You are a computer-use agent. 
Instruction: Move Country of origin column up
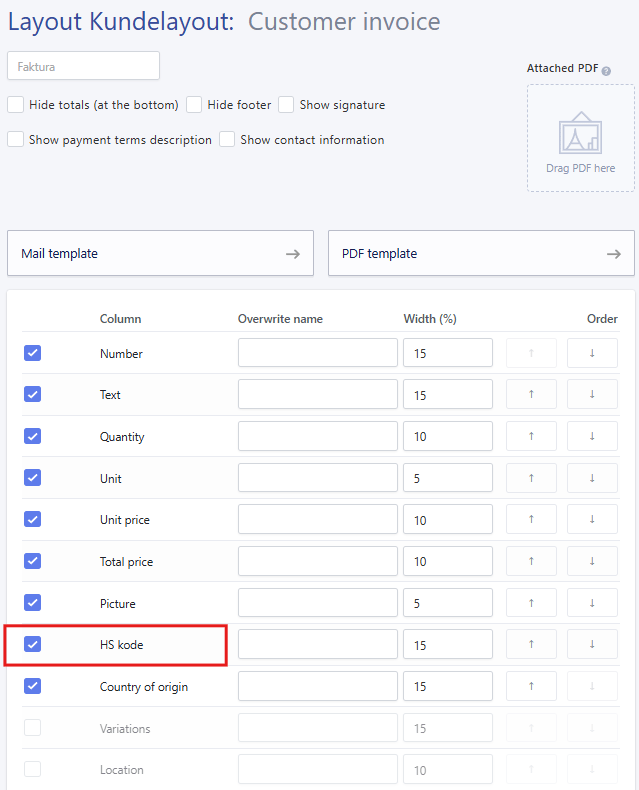[x=531, y=687]
